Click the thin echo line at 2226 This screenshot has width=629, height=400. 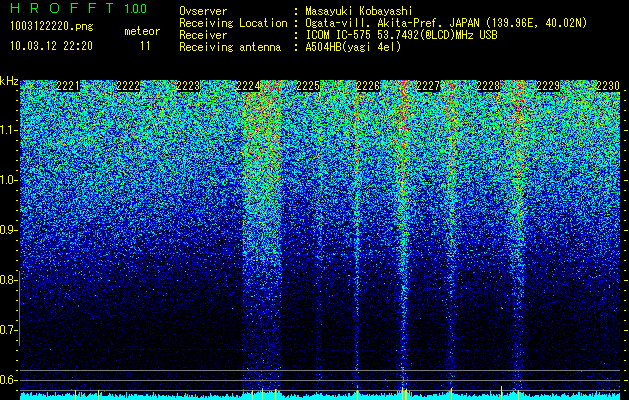[357, 237]
